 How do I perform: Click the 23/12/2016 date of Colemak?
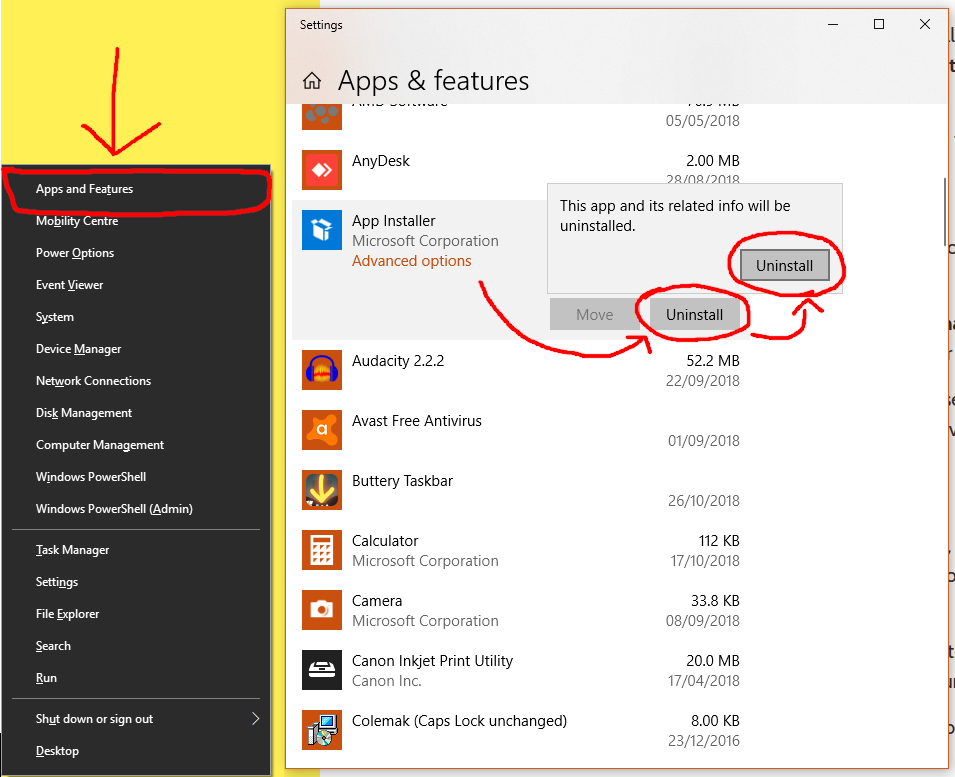click(x=703, y=741)
